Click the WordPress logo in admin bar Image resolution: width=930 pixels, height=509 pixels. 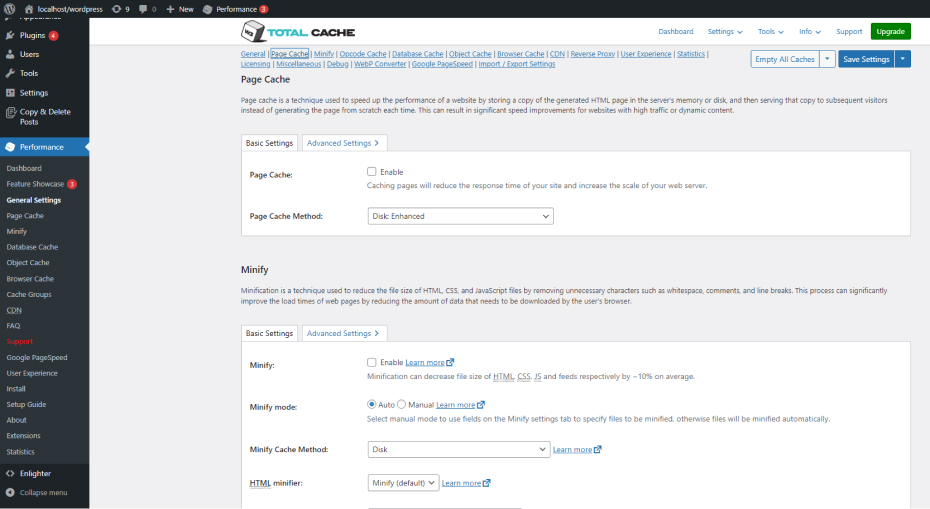[x=9, y=9]
